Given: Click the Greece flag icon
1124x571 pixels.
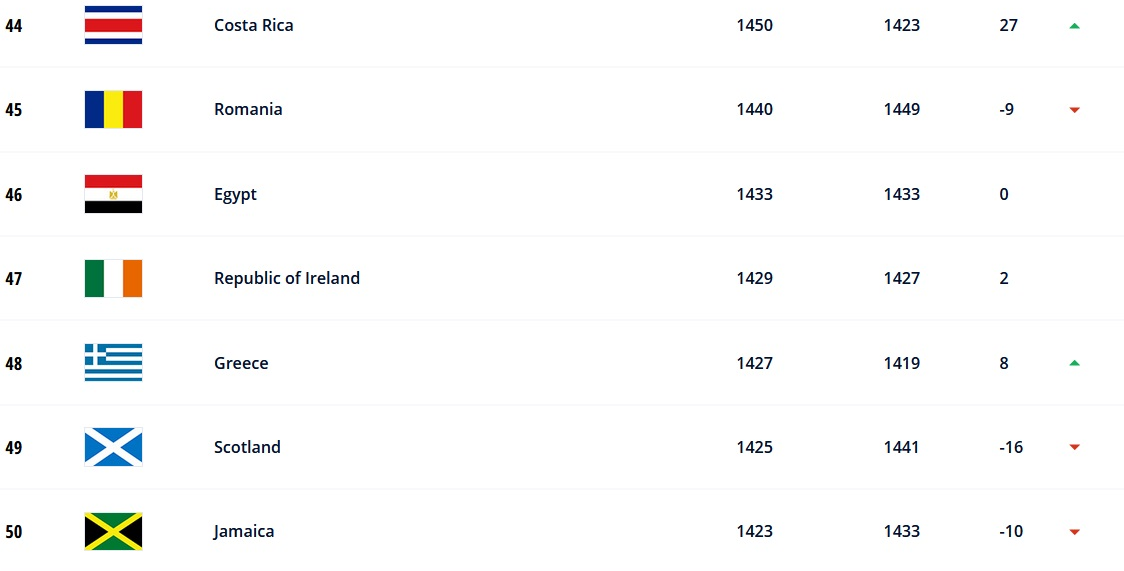Looking at the screenshot, I should [x=113, y=363].
